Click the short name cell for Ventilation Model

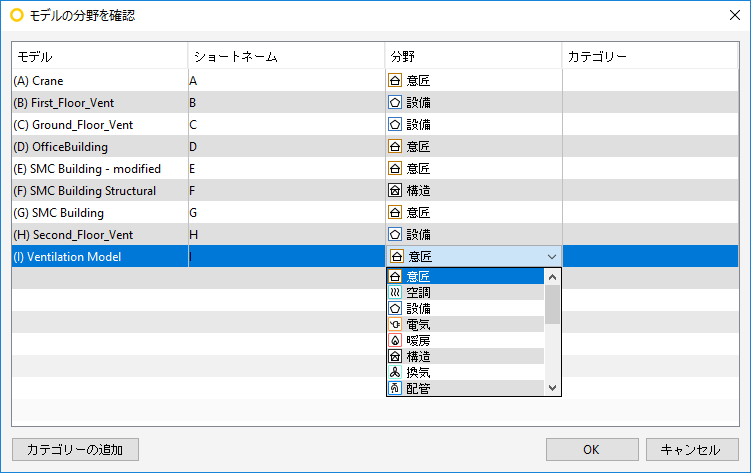point(286,257)
